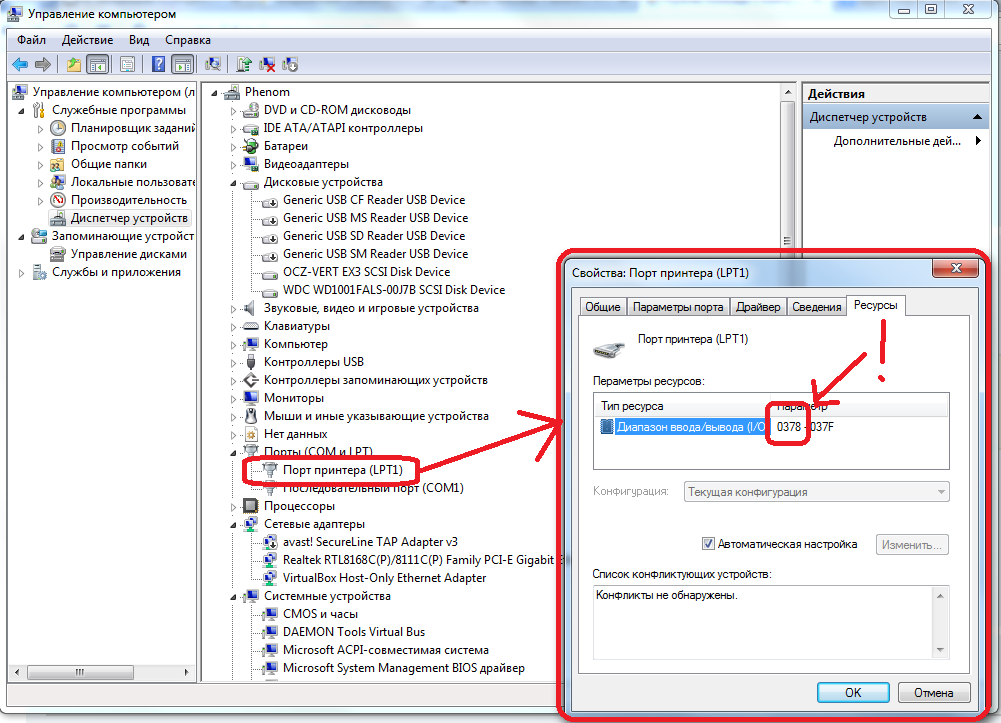Expand Мониторы node

coord(234,399)
